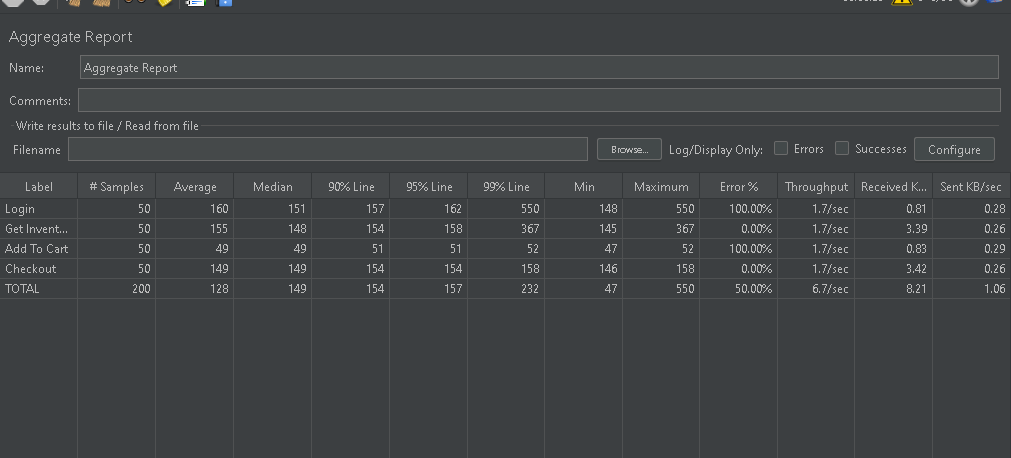Click Checkout's Min value 146
This screenshot has height=458, width=1011.
point(607,268)
